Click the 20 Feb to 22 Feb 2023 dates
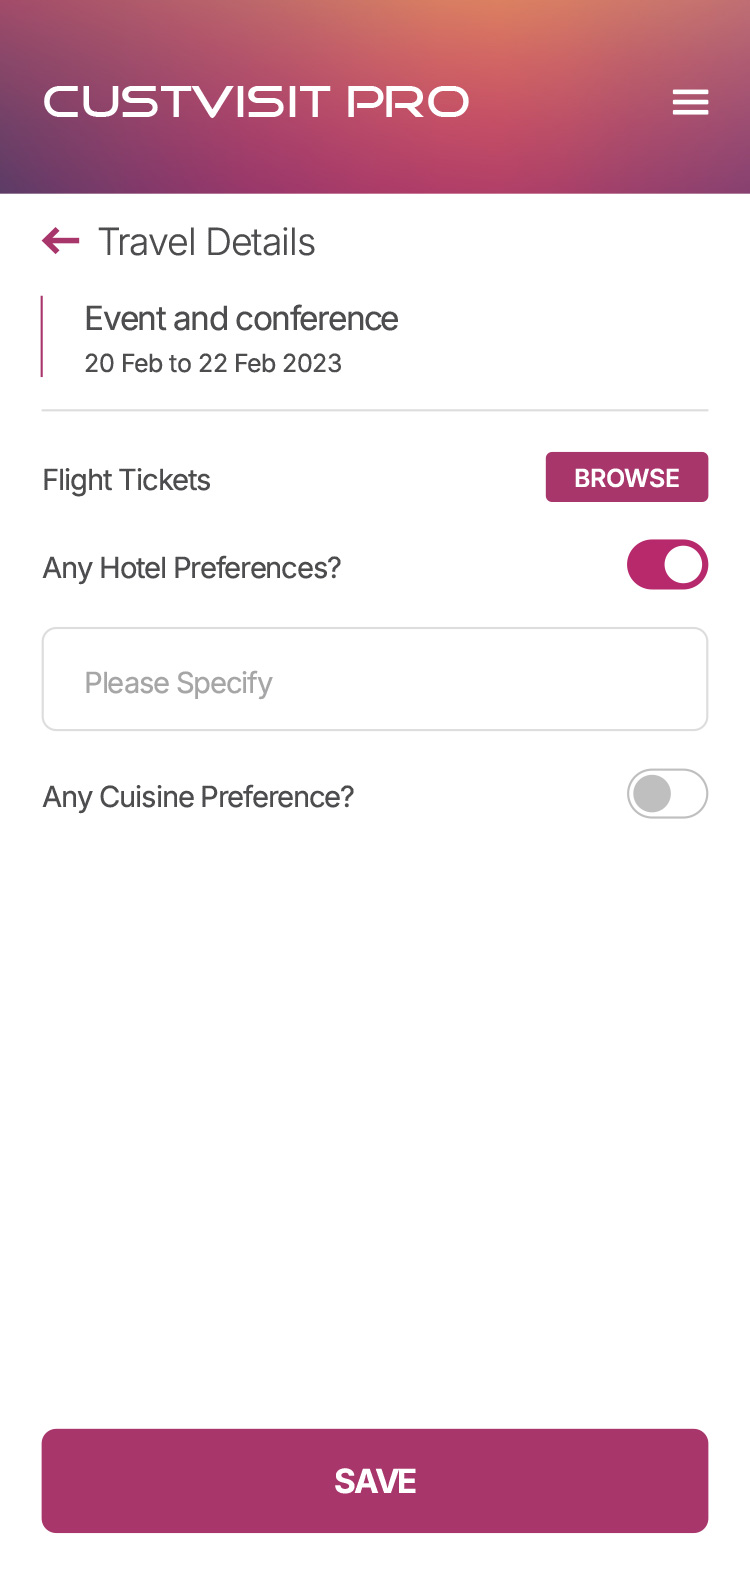The image size is (750, 1583). point(213,363)
